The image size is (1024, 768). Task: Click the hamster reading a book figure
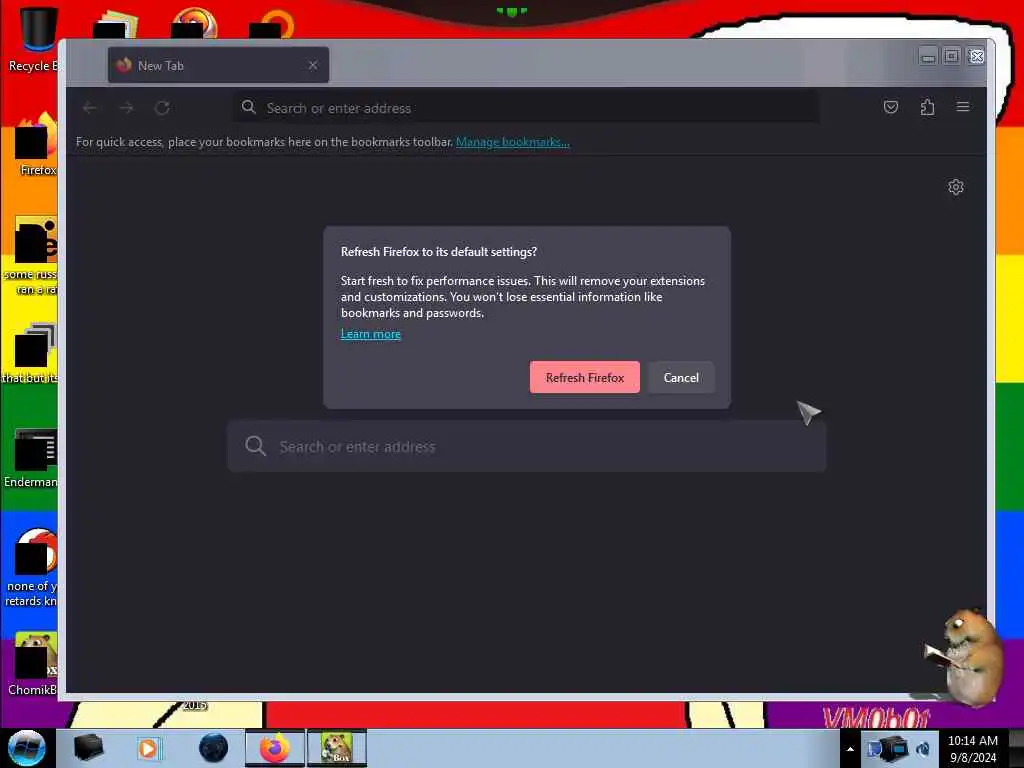(x=965, y=657)
